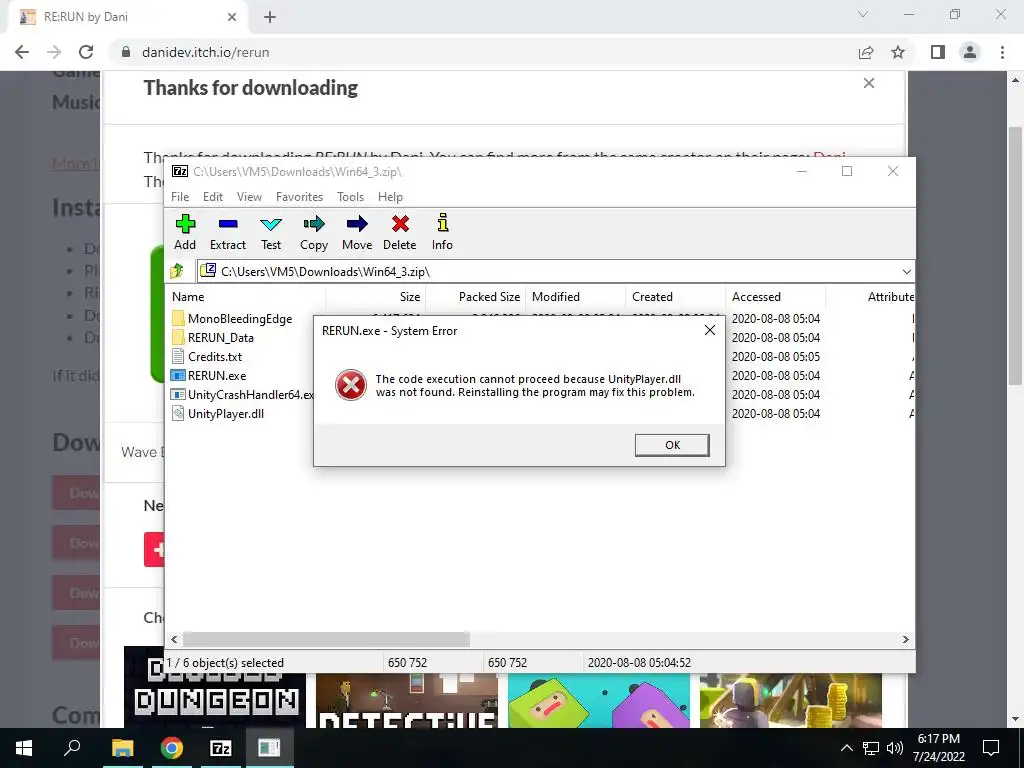This screenshot has width=1024, height=768.
Task: Sort by the Accessed column header
Action: 775,296
